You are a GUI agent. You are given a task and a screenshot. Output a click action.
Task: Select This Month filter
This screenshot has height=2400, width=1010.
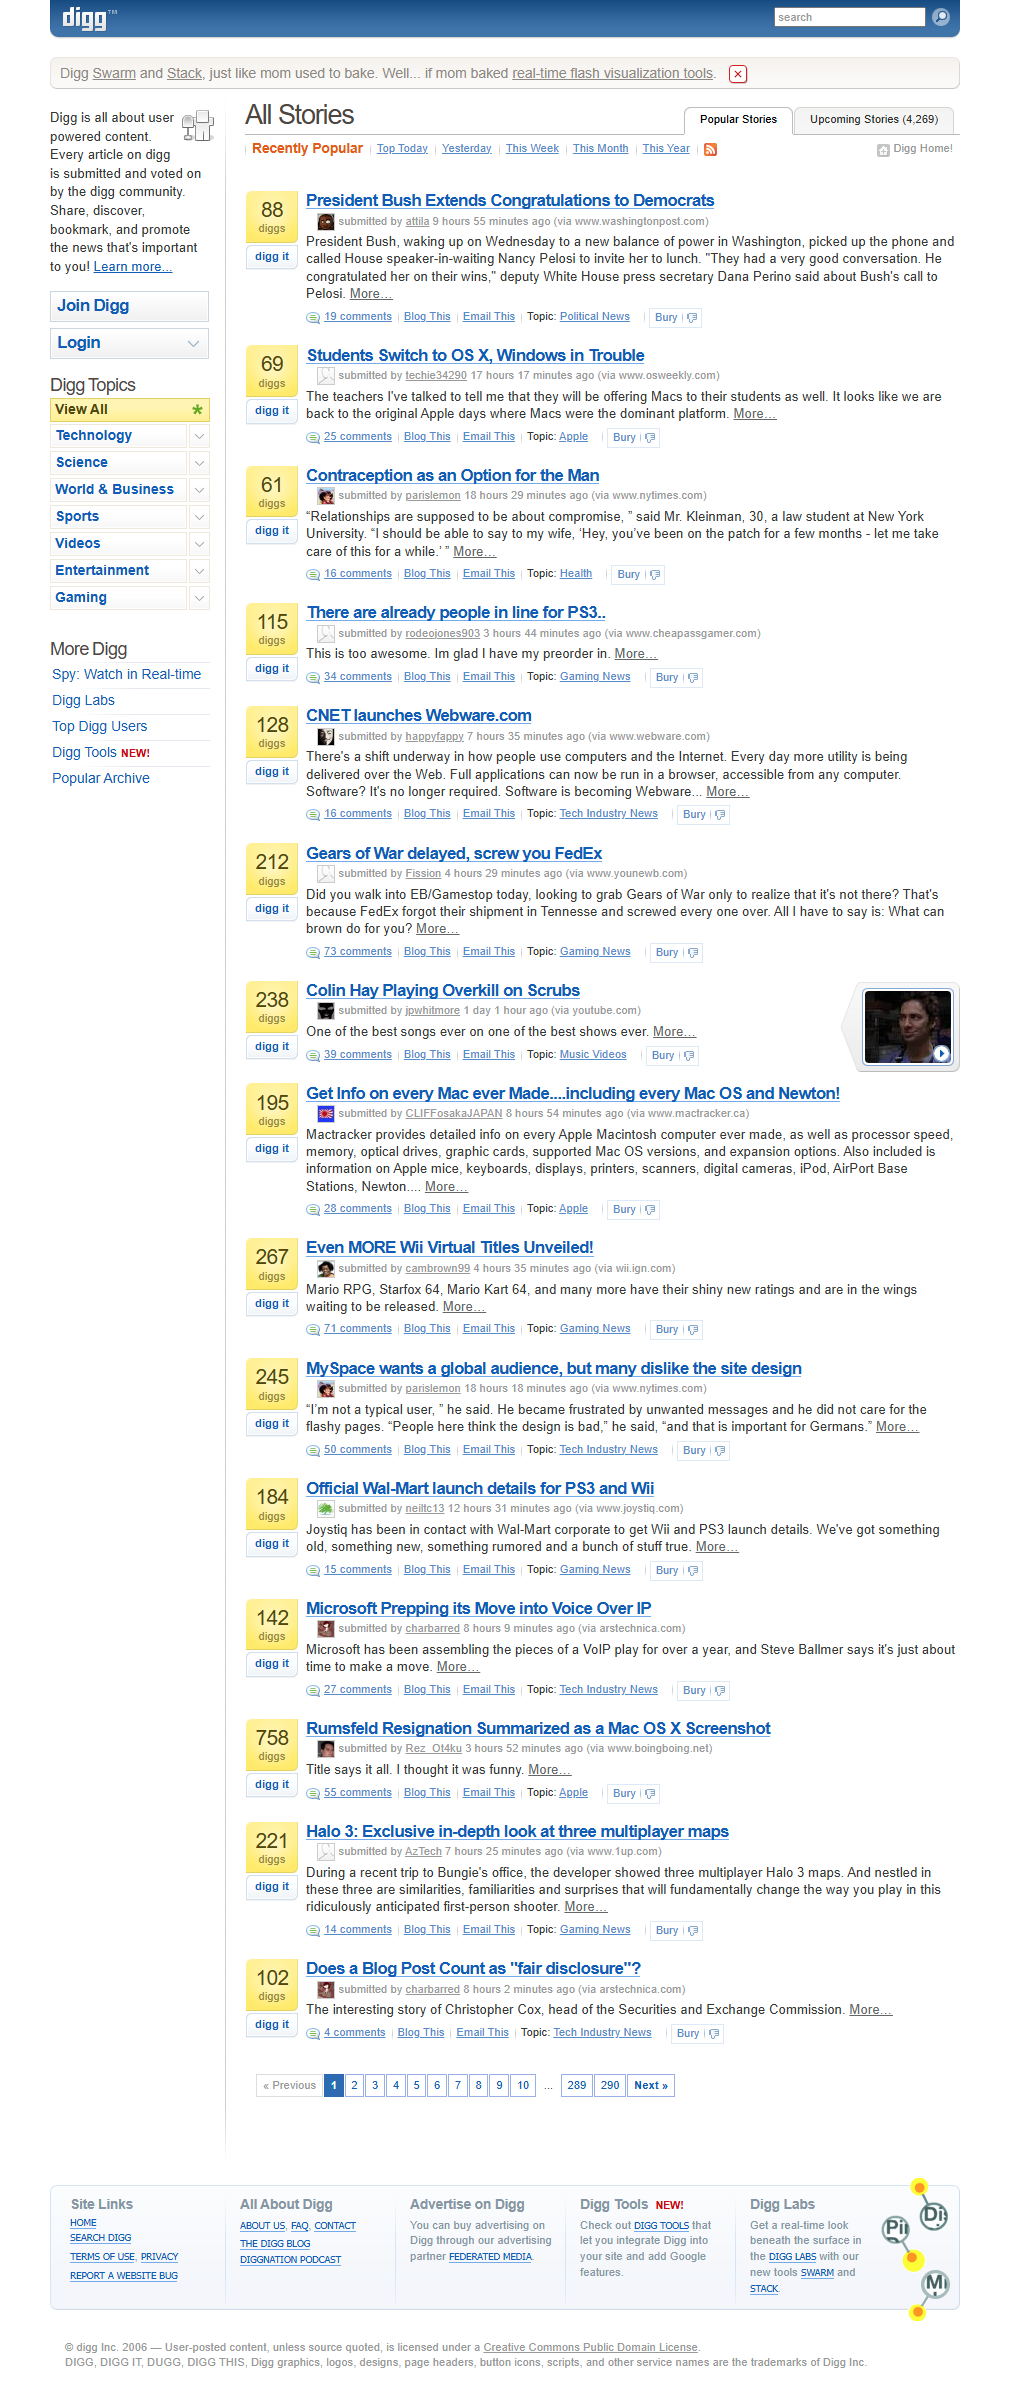(x=600, y=149)
